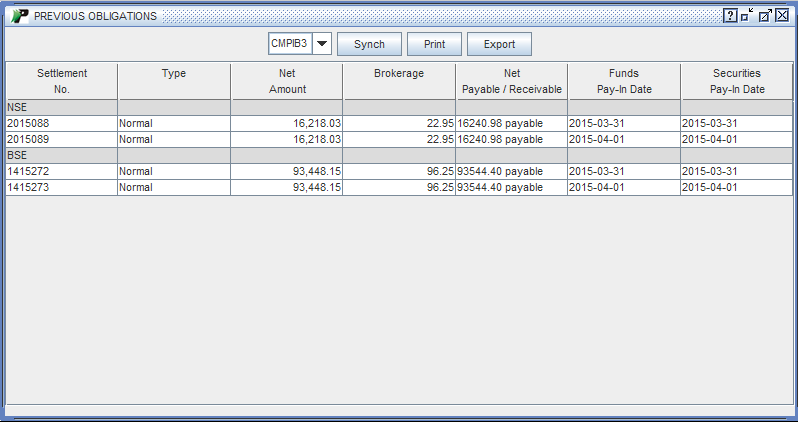Close the Previous Obligations window
798x422 pixels.
(782, 16)
